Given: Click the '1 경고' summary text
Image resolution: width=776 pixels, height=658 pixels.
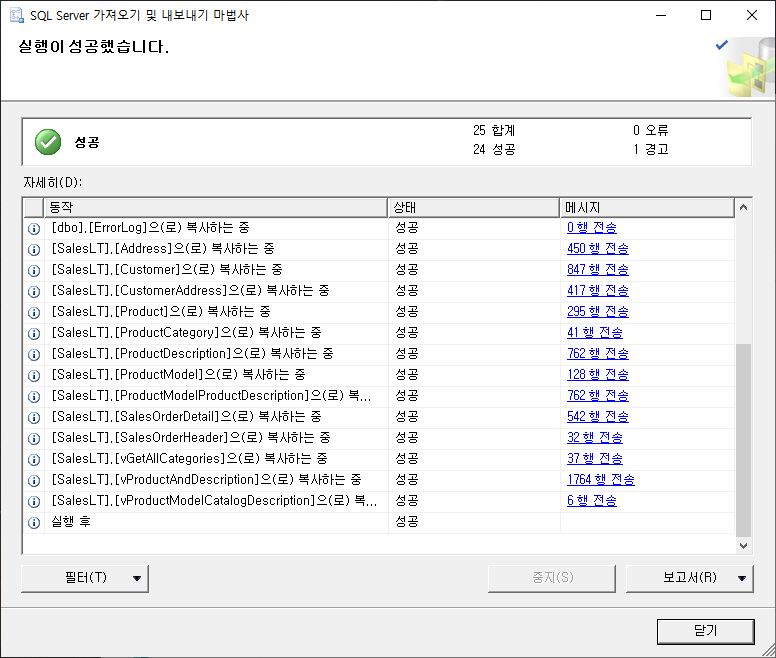Looking at the screenshot, I should coord(651,149).
